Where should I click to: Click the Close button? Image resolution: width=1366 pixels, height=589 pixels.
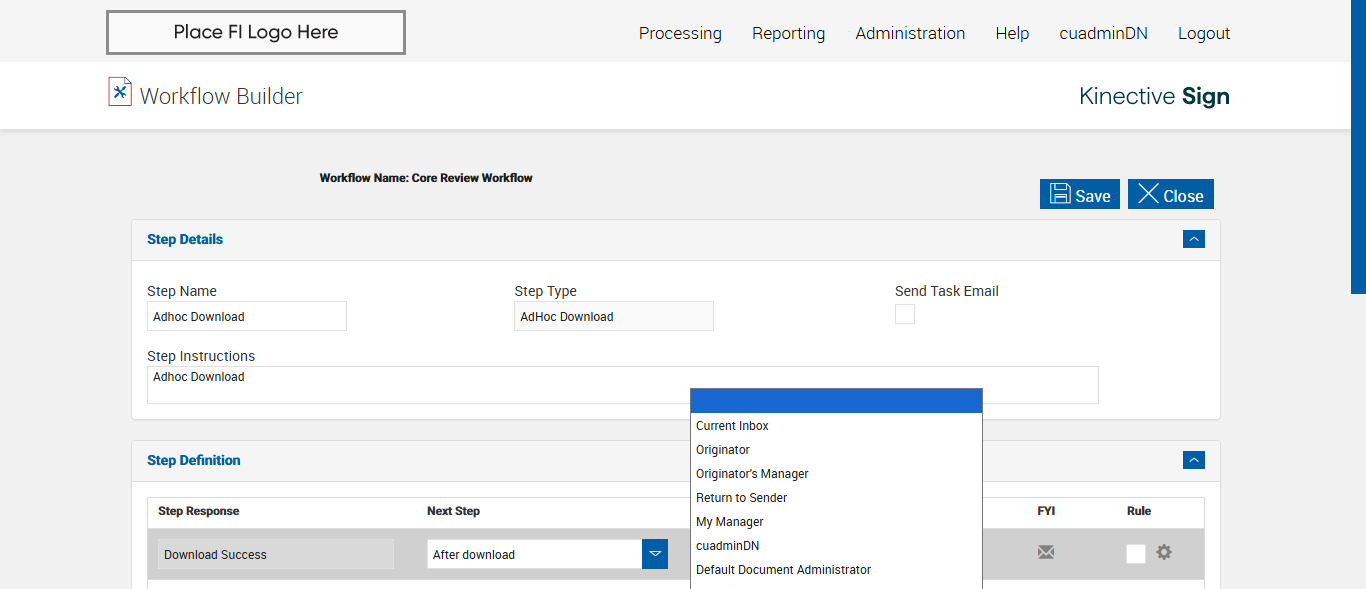(x=1171, y=195)
